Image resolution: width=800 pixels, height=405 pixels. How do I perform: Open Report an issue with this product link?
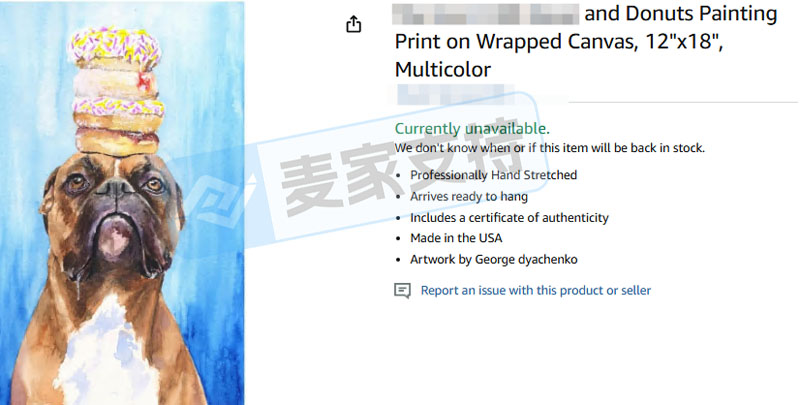[536, 290]
